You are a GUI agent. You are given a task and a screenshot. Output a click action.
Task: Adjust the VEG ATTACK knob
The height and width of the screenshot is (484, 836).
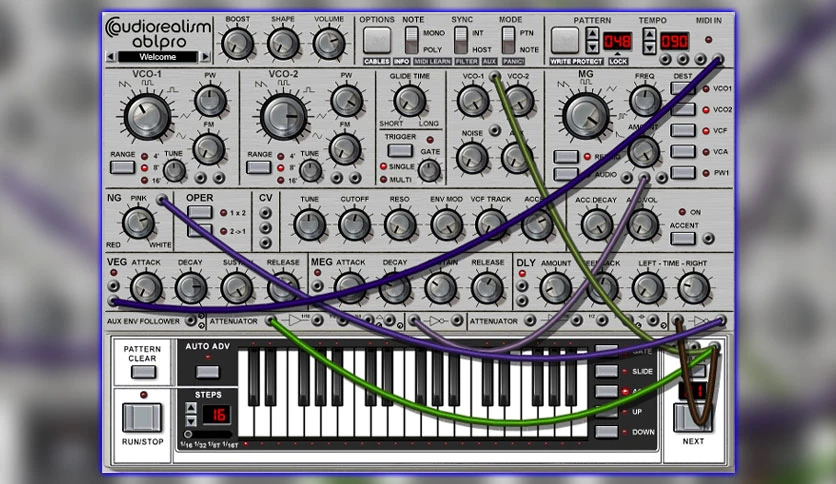[146, 288]
